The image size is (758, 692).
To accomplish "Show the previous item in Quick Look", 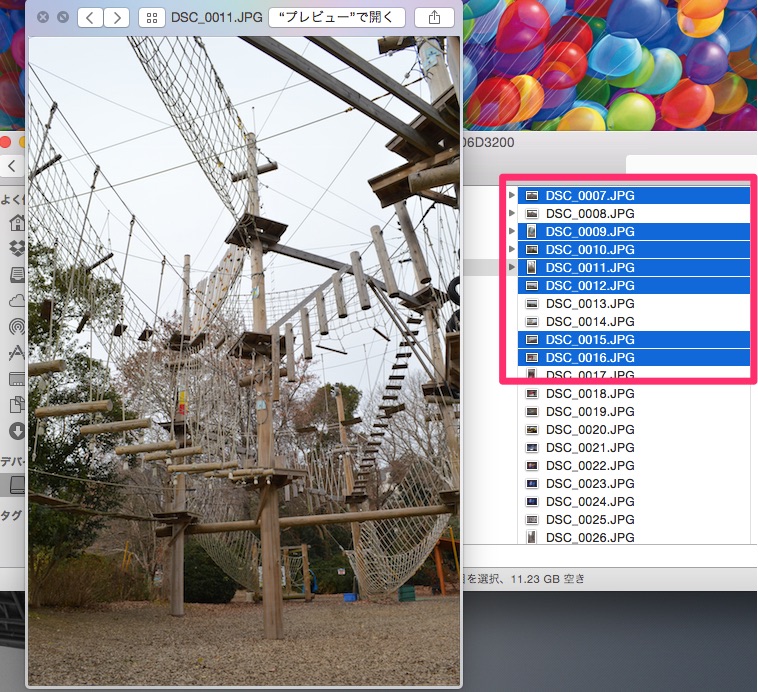I will coord(91,17).
